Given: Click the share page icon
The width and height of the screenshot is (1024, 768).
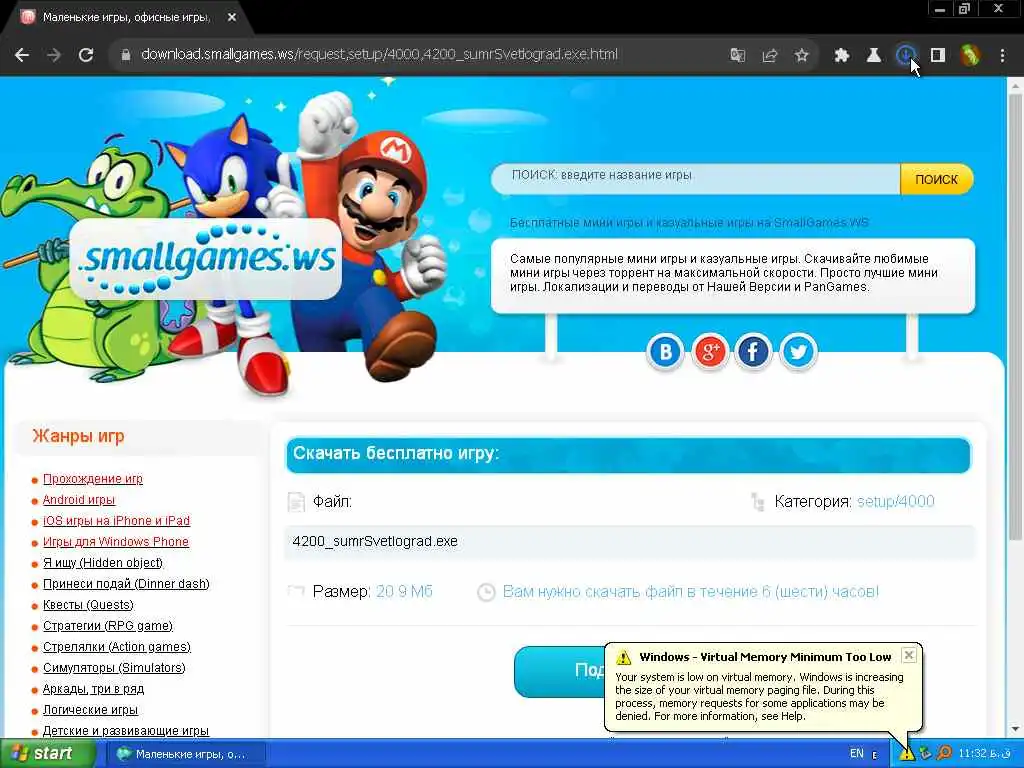Looking at the screenshot, I should pyautogui.click(x=770, y=56).
